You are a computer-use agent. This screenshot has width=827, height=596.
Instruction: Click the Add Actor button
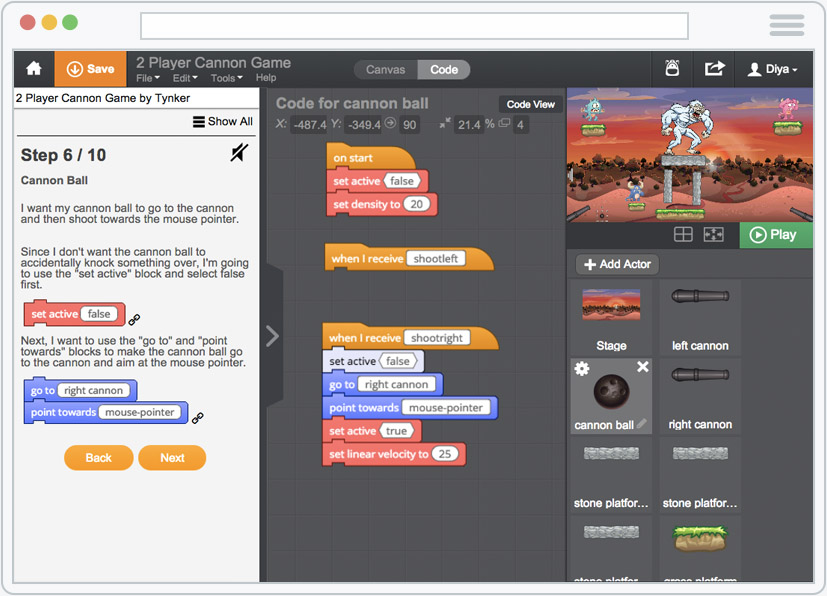pyautogui.click(x=617, y=264)
